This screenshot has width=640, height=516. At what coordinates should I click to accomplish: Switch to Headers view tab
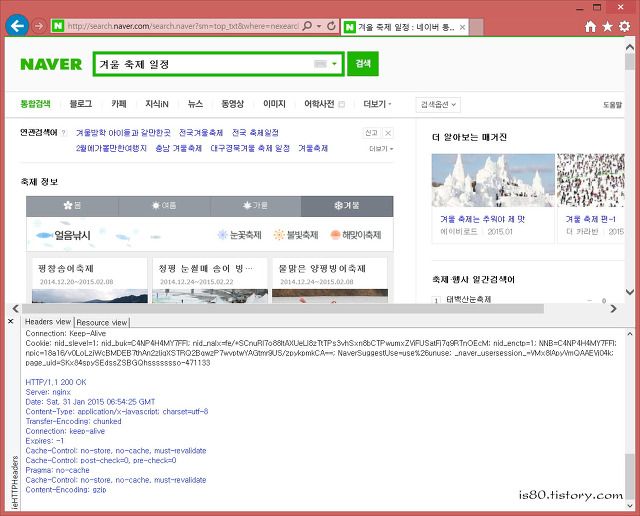point(48,322)
